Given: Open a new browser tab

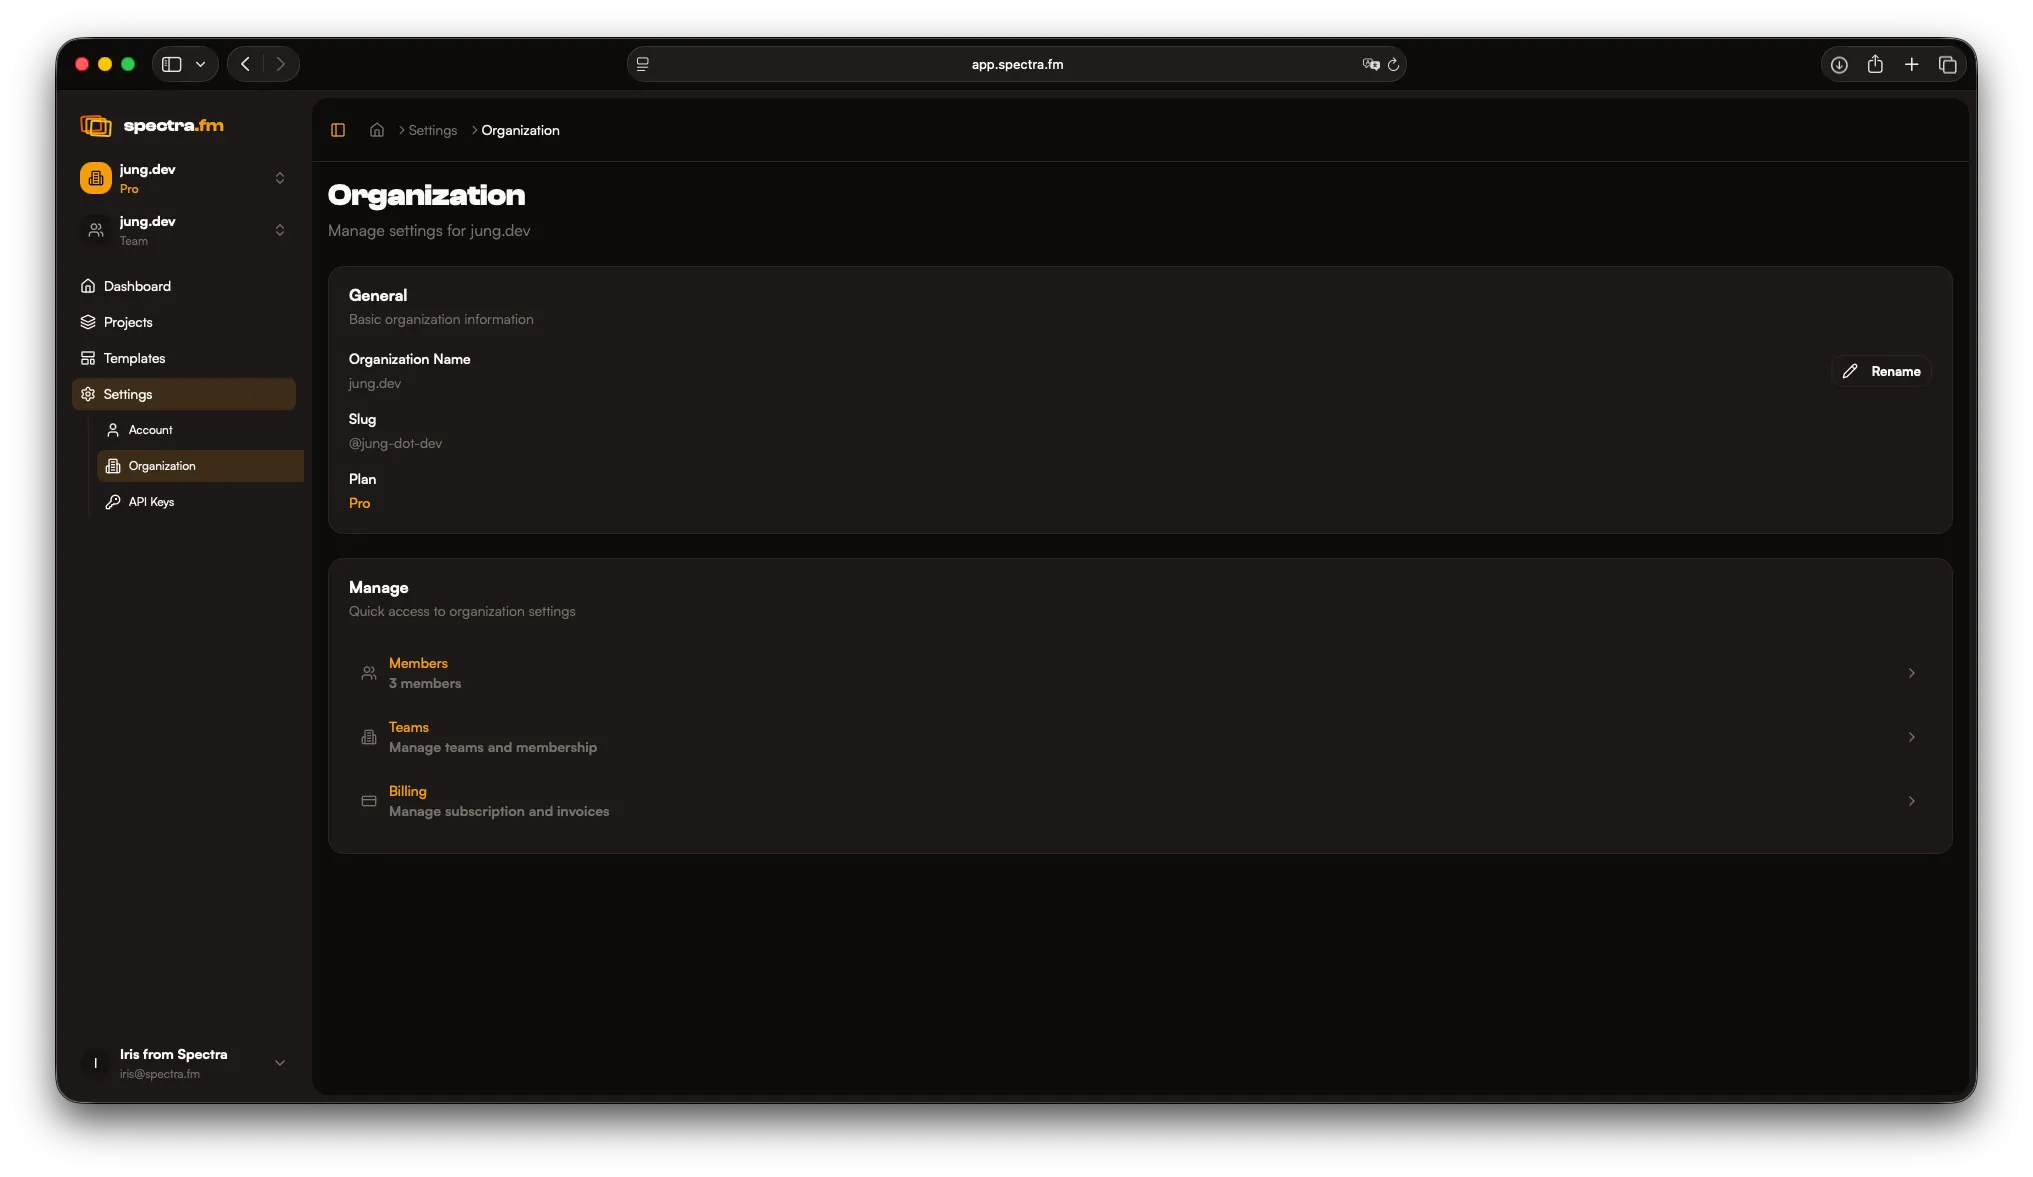Looking at the screenshot, I should [1911, 64].
